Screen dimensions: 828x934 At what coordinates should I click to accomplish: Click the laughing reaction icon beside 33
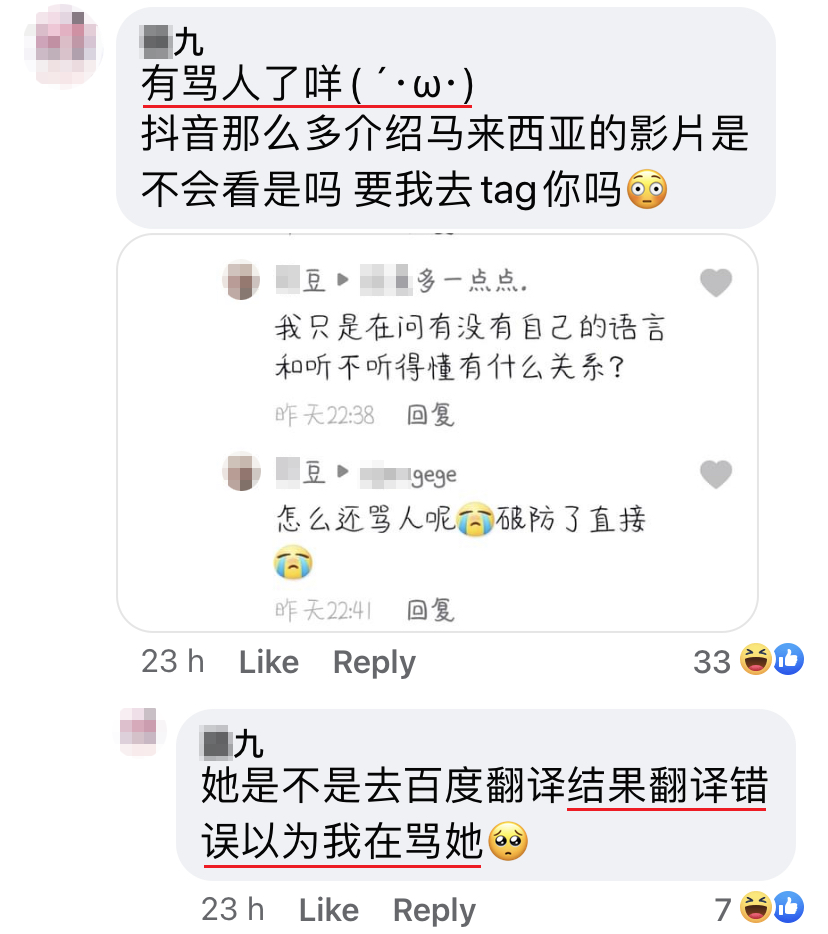point(755,660)
